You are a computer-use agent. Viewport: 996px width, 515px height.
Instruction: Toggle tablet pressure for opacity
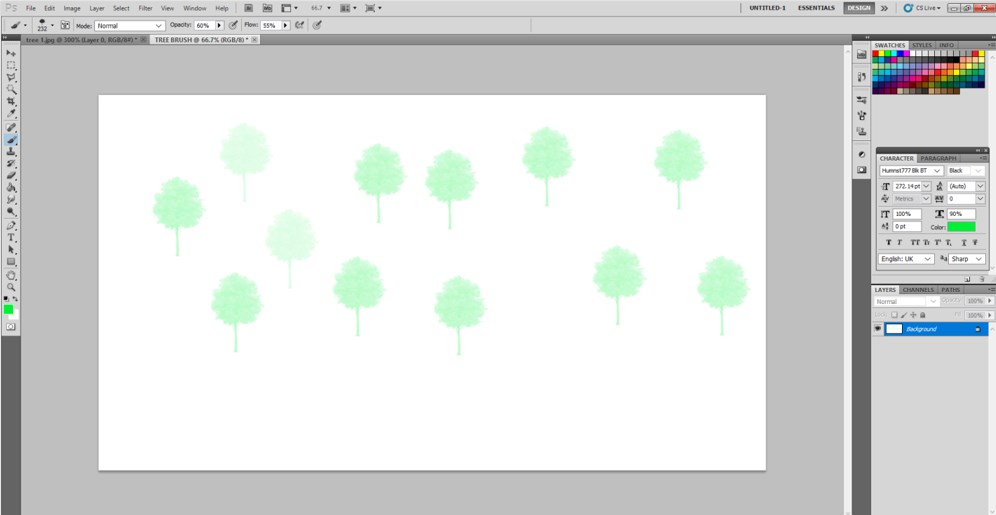click(233, 25)
